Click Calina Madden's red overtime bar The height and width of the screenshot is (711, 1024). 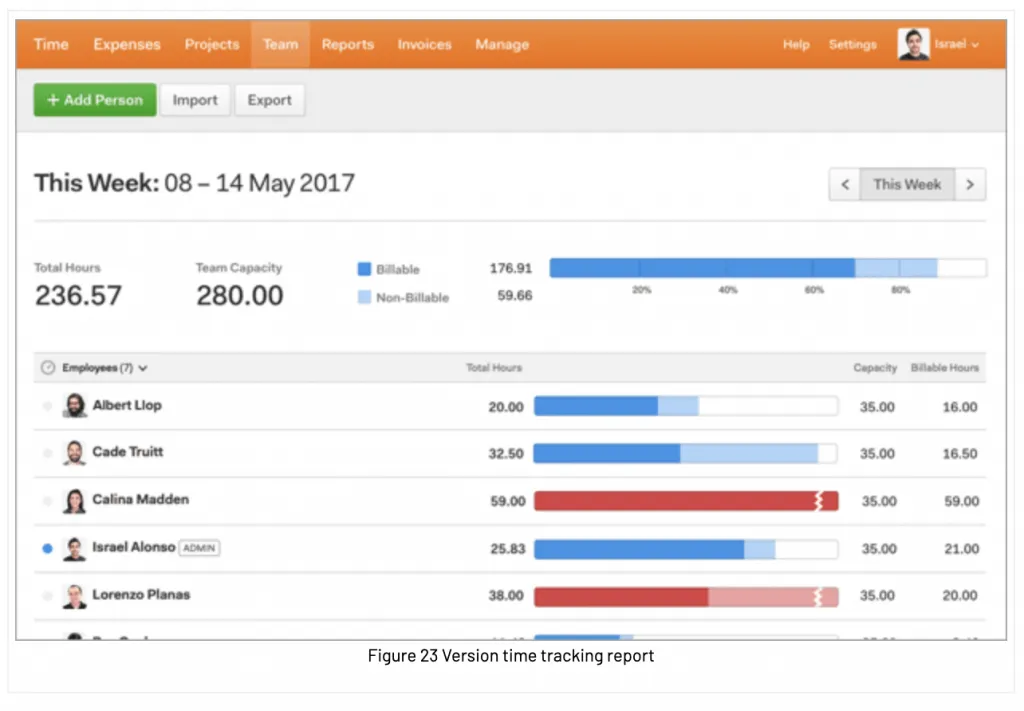pos(686,501)
